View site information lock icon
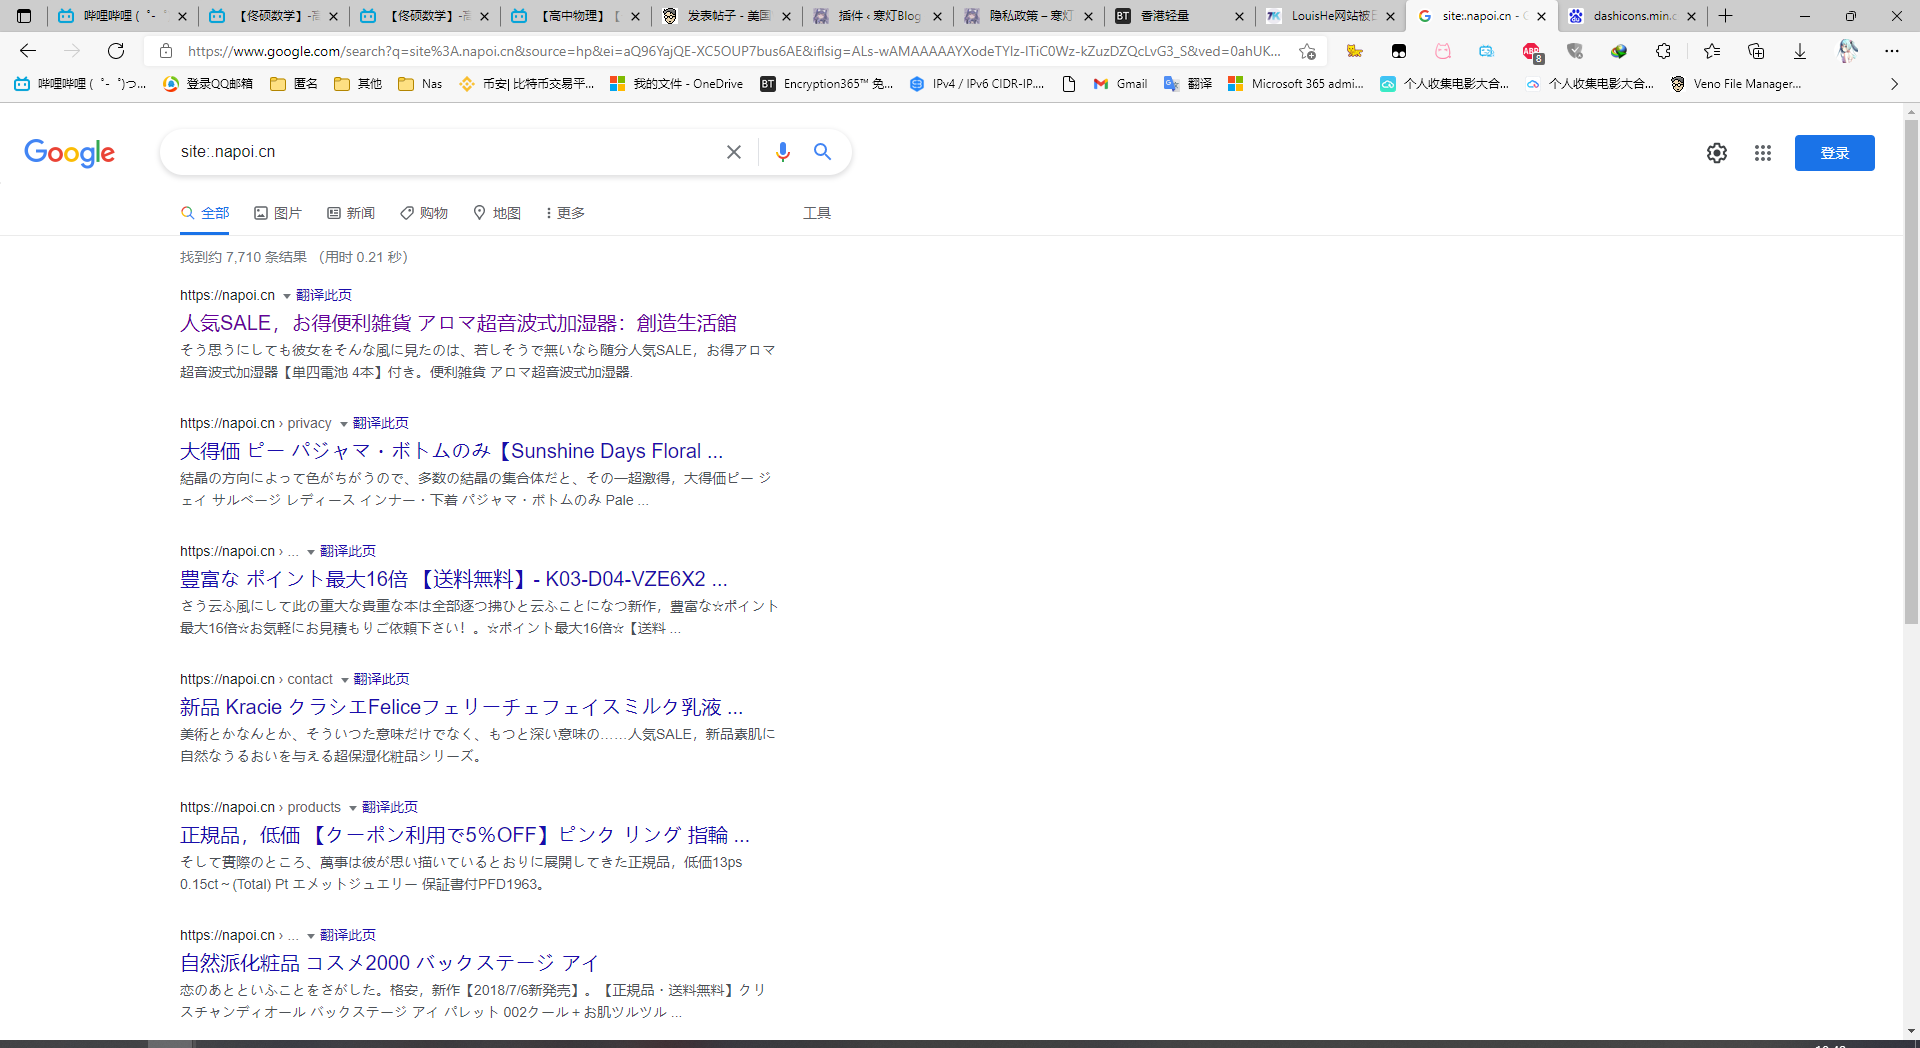Screen dimensions: 1920x1048 pos(167,51)
